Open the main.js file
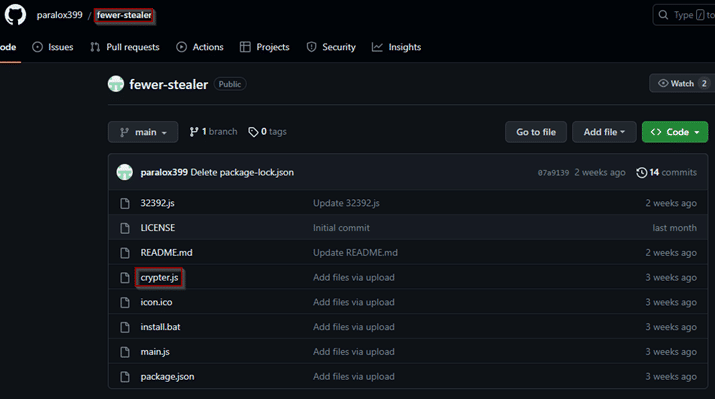 point(155,352)
